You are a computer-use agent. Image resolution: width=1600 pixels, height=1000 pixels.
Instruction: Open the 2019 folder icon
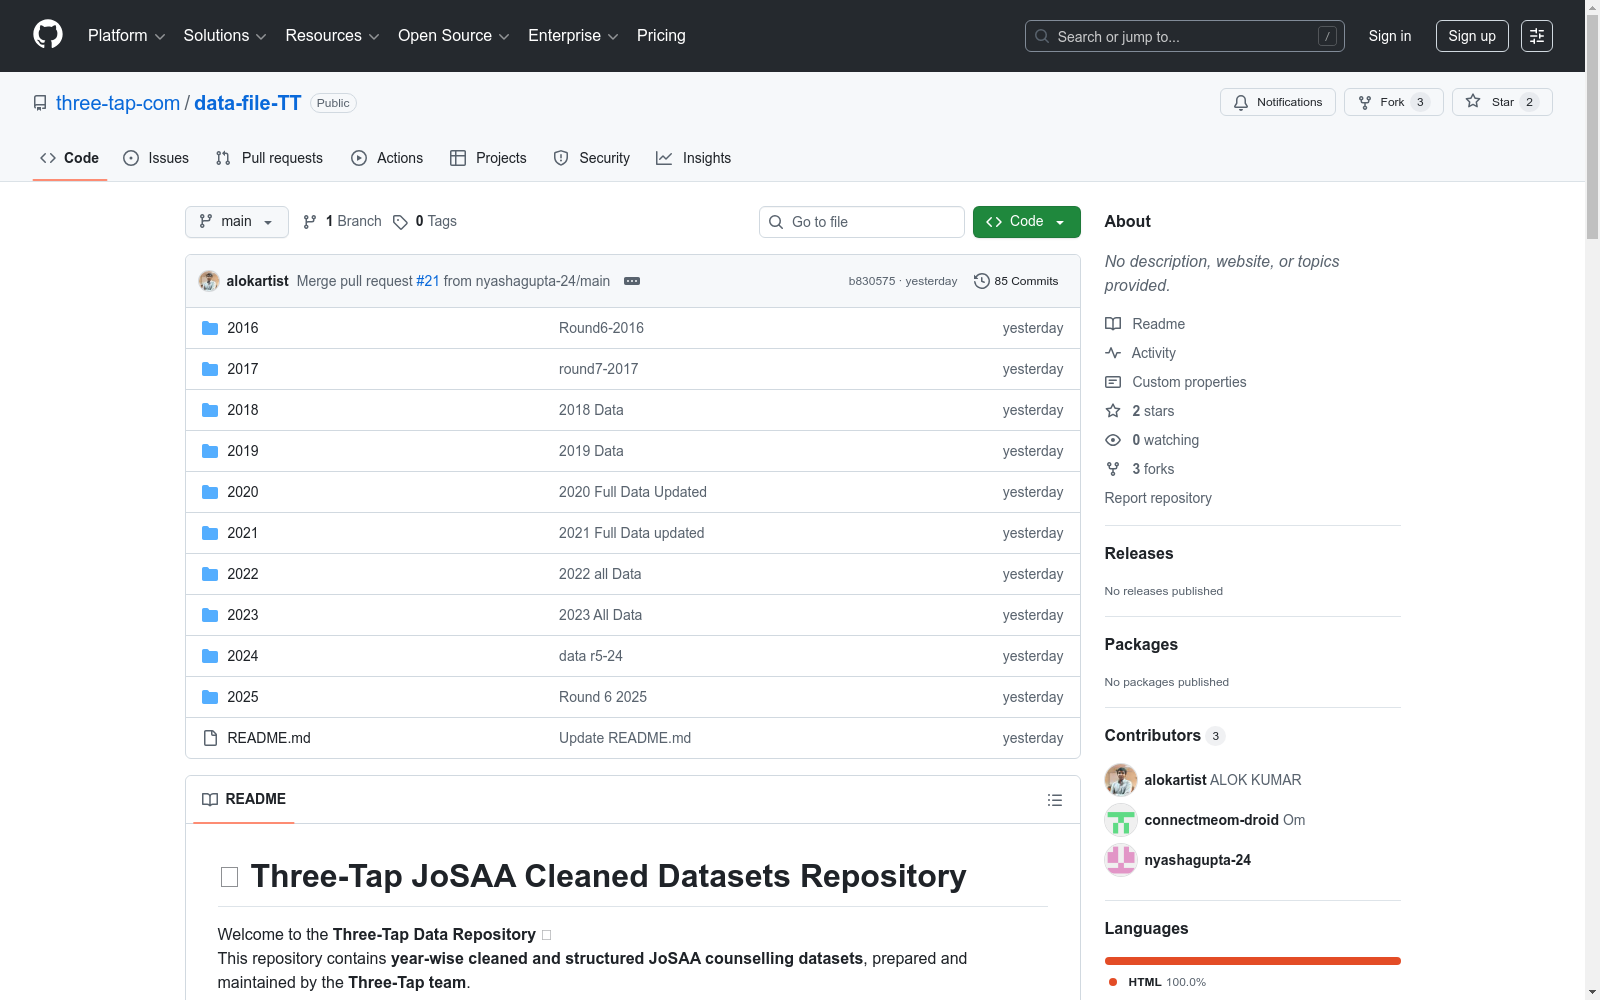point(210,451)
